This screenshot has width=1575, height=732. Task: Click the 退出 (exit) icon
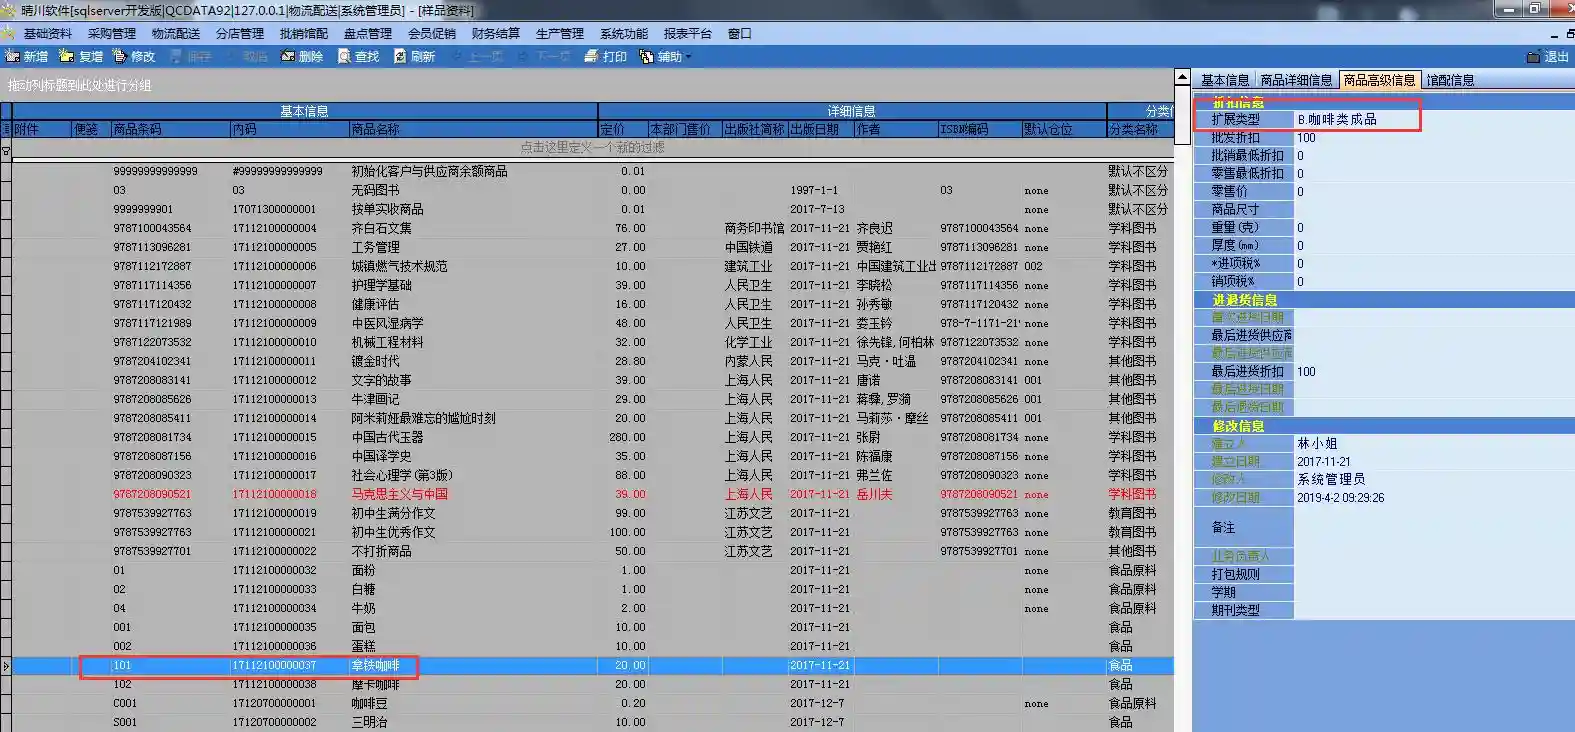click(x=1534, y=57)
